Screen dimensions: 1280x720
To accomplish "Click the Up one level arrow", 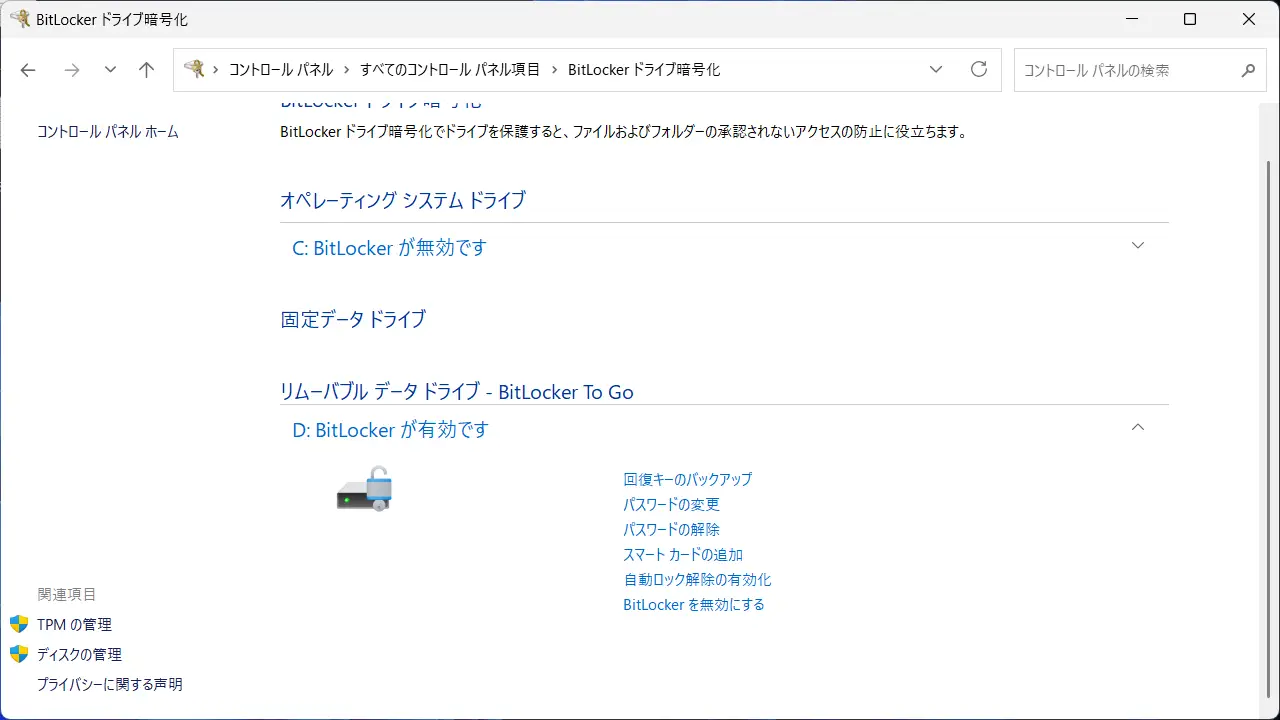I will 147,70.
